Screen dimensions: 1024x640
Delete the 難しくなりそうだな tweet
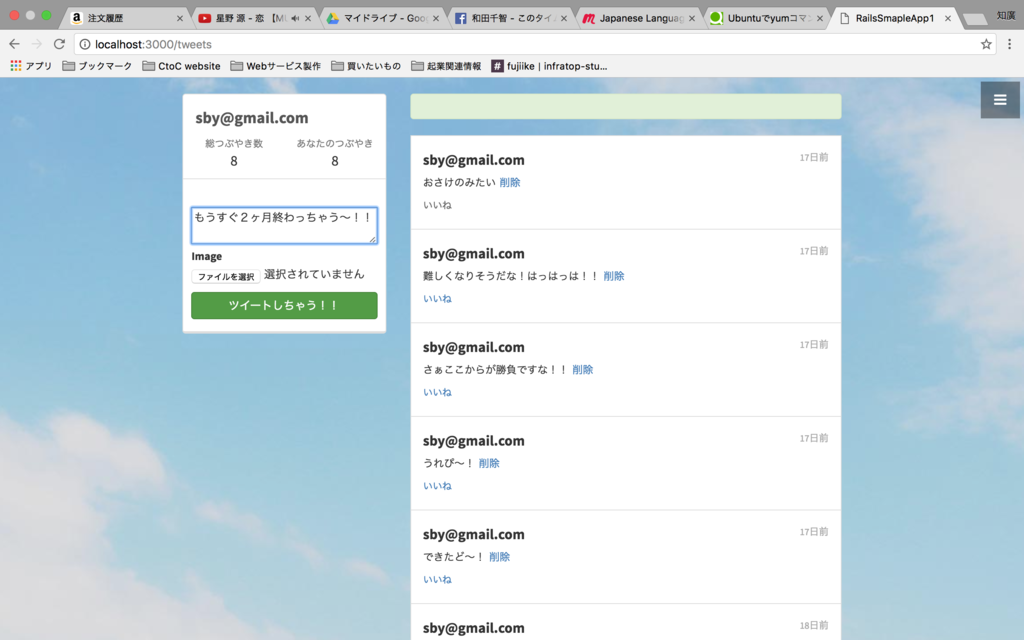614,276
